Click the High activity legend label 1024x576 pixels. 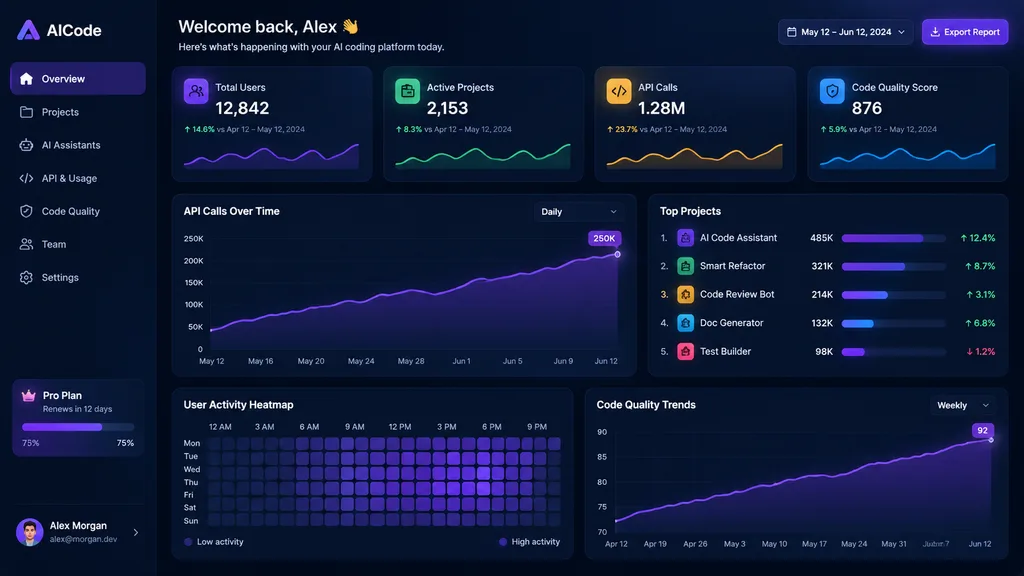point(536,541)
